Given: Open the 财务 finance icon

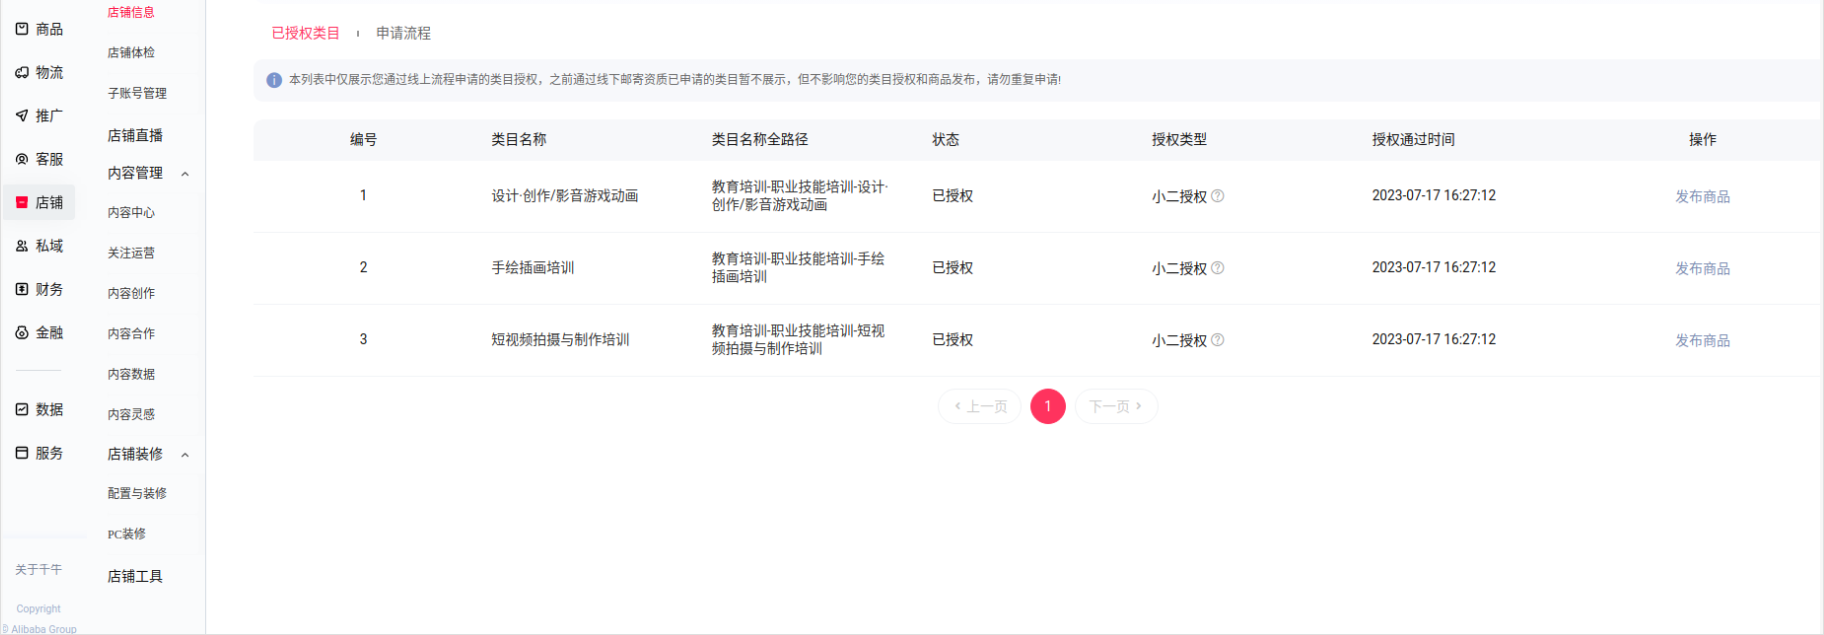Looking at the screenshot, I should pyautogui.click(x=22, y=289).
